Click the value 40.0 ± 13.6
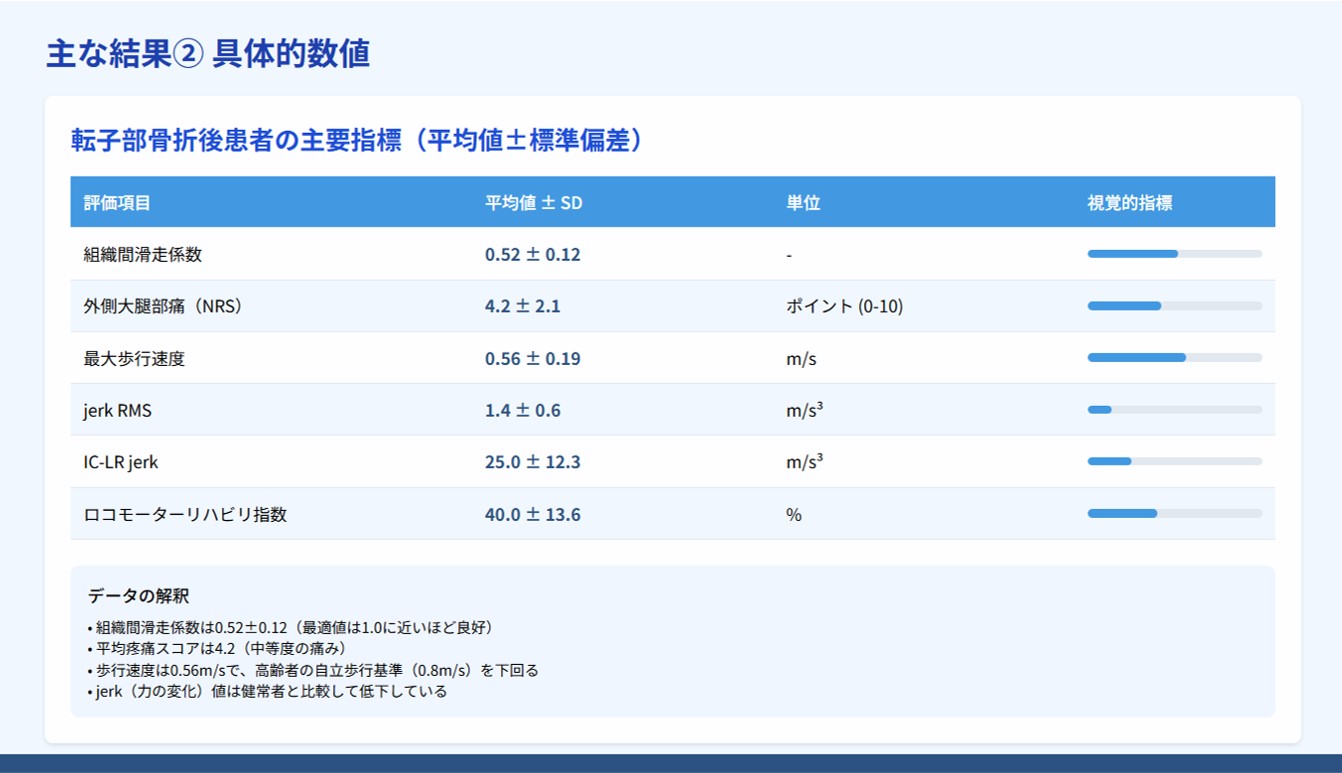 [x=532, y=515]
